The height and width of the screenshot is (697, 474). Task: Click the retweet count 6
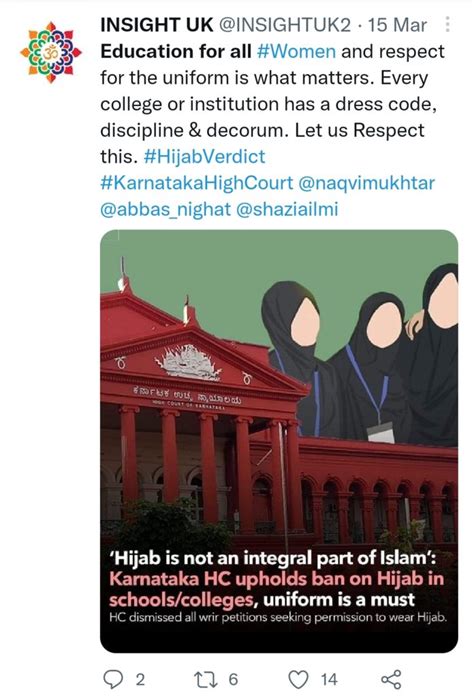pyautogui.click(x=233, y=680)
